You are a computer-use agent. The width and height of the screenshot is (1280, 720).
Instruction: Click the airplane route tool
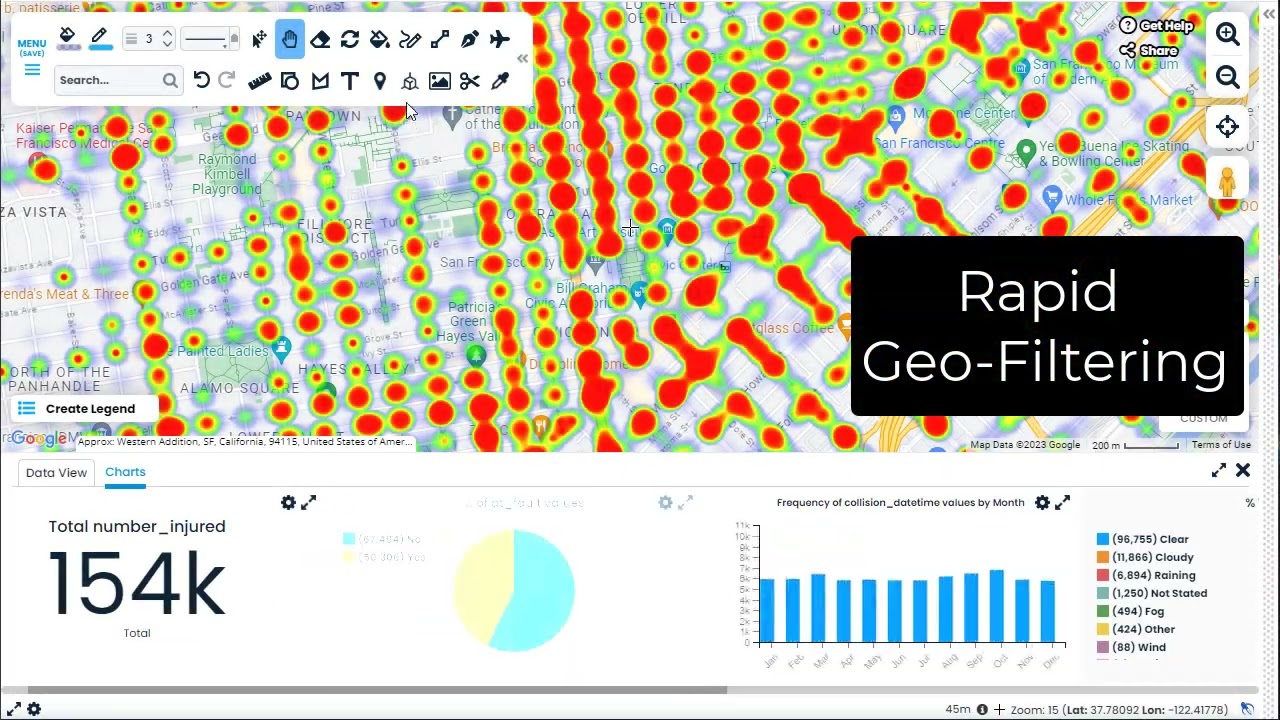pyautogui.click(x=500, y=39)
